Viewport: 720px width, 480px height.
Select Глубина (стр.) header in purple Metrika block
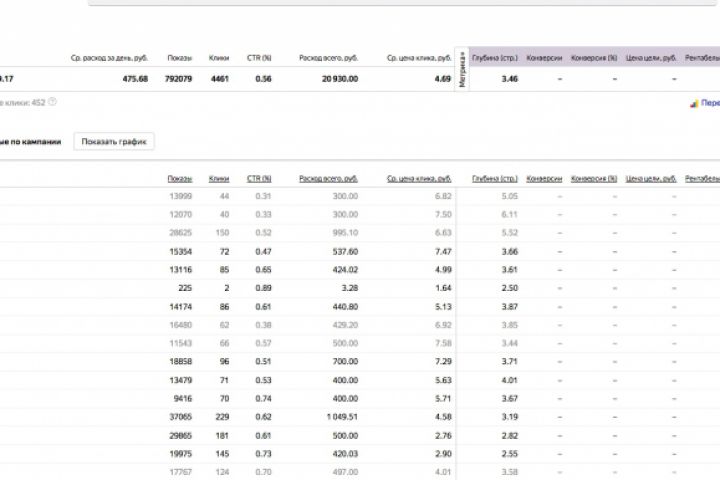tap(495, 58)
